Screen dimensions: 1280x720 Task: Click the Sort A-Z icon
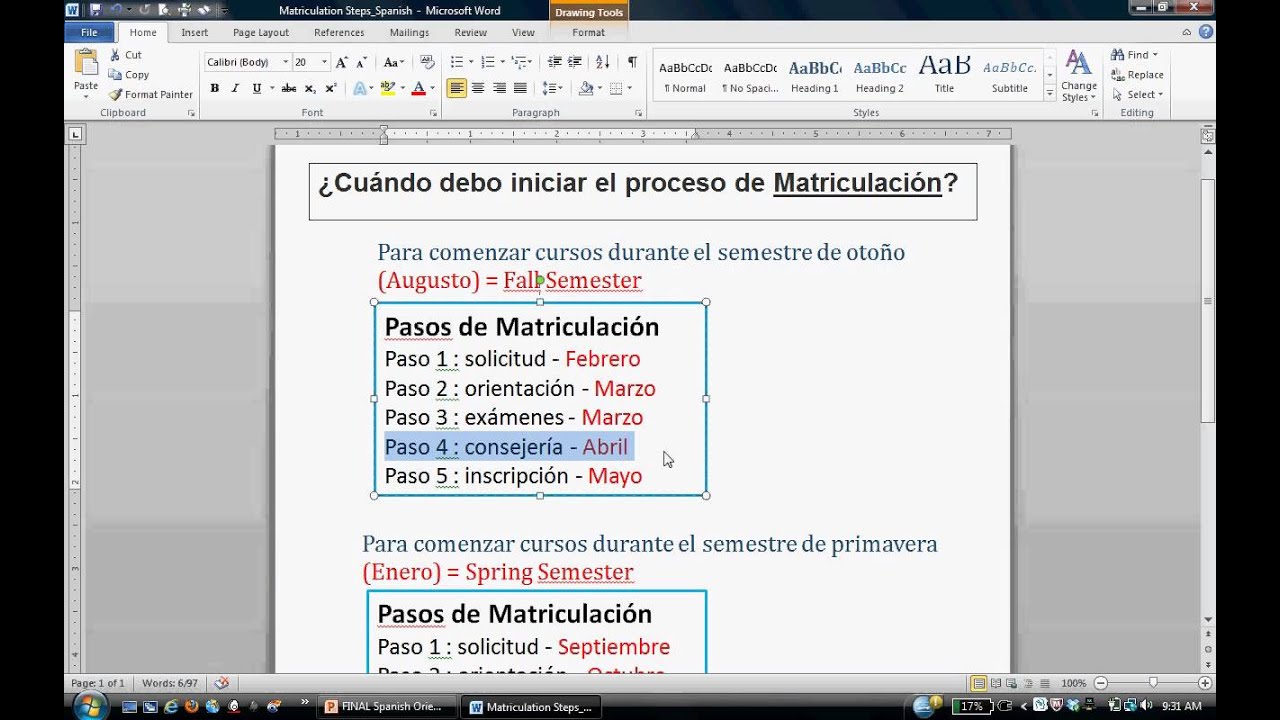603,62
